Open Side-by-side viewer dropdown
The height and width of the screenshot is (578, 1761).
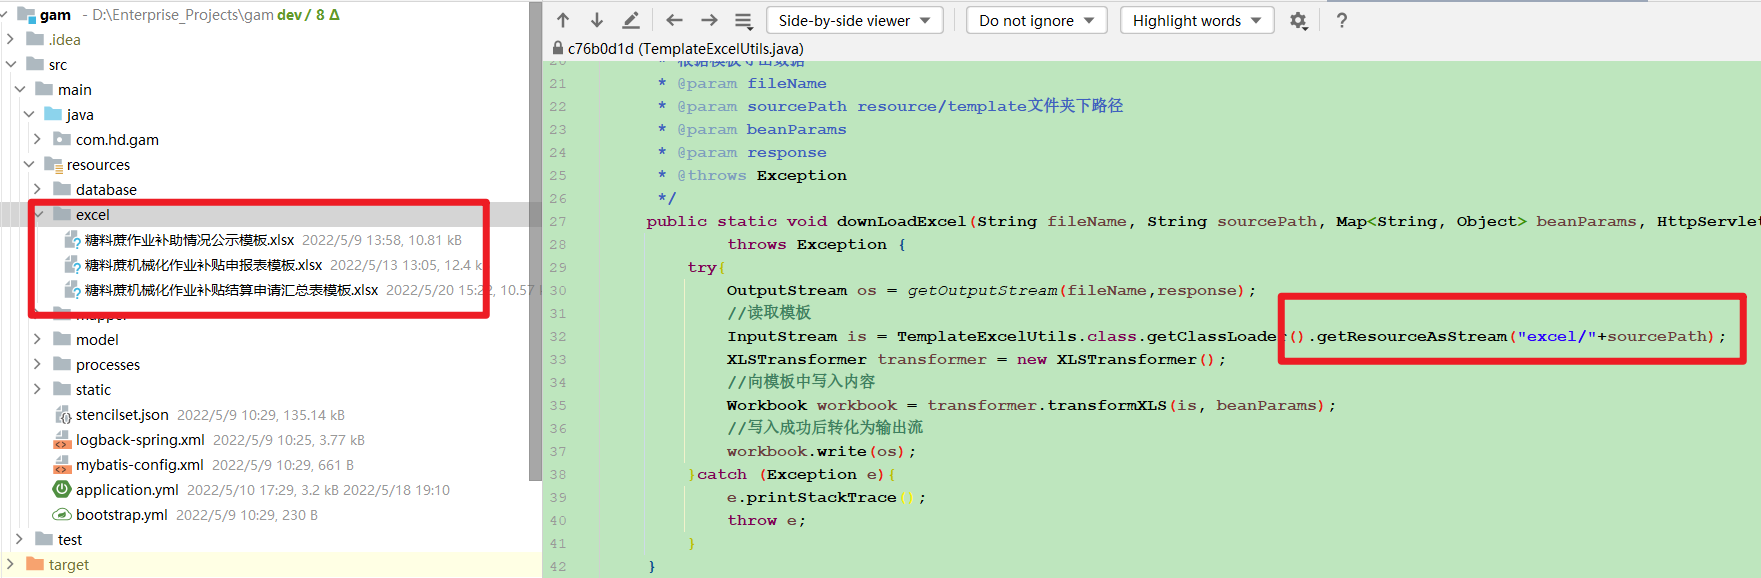click(855, 20)
